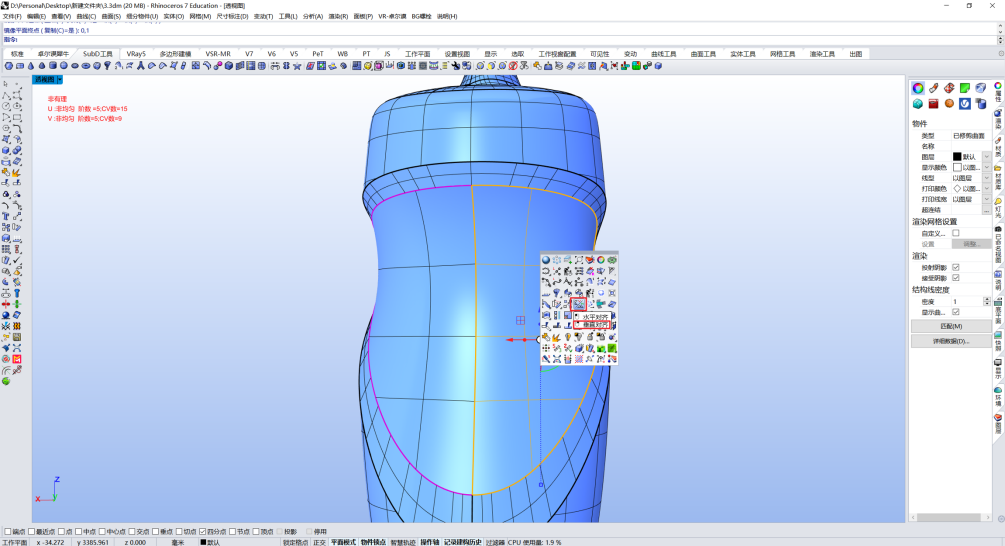Viewport: 1005px width, 546px height.
Task: Click the black layer color swatch
Action: point(957,156)
